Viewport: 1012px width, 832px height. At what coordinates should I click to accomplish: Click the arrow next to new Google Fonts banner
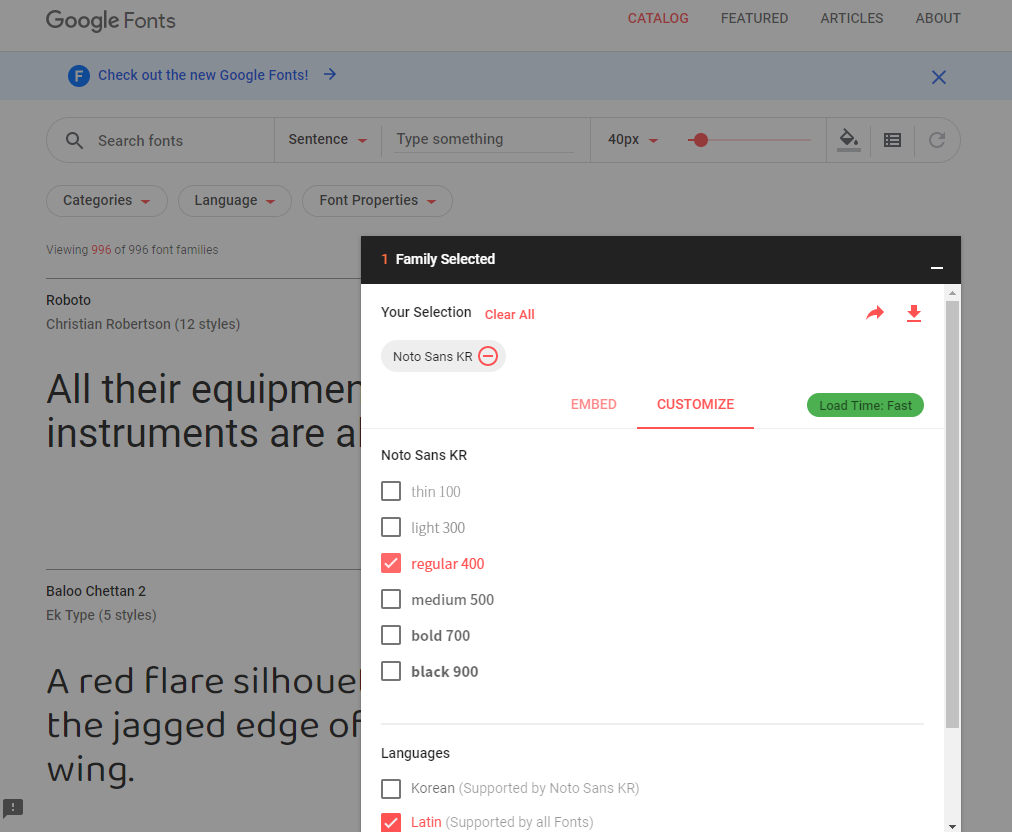pyautogui.click(x=330, y=74)
